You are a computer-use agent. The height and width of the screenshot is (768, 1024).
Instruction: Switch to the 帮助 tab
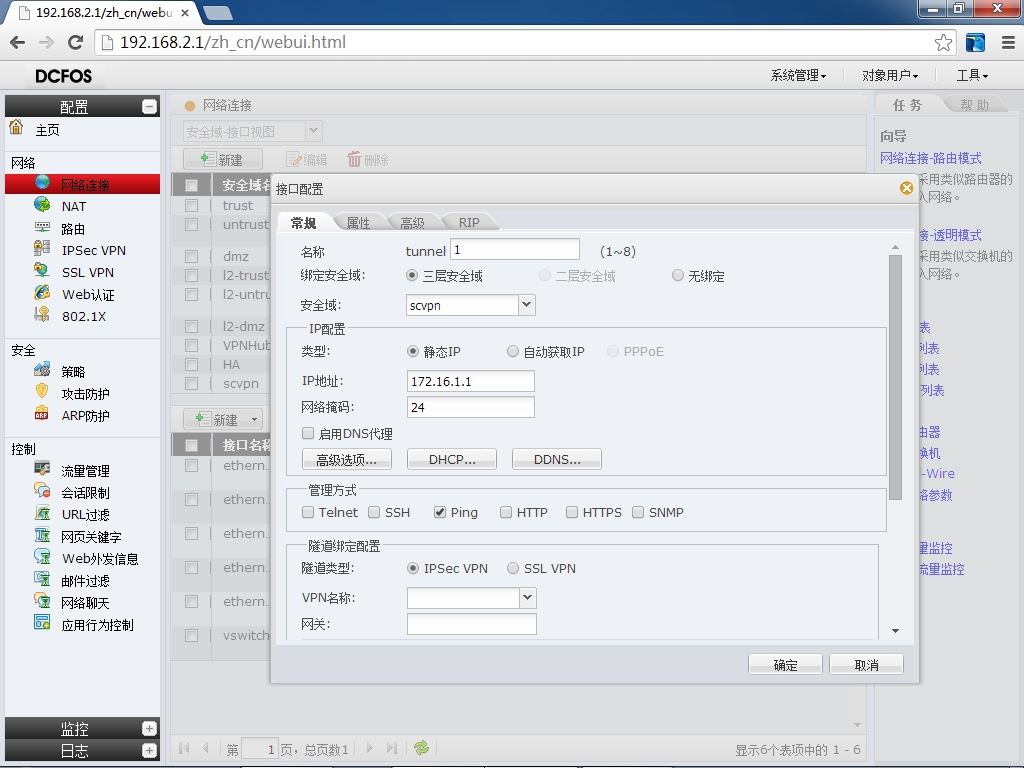pos(974,104)
